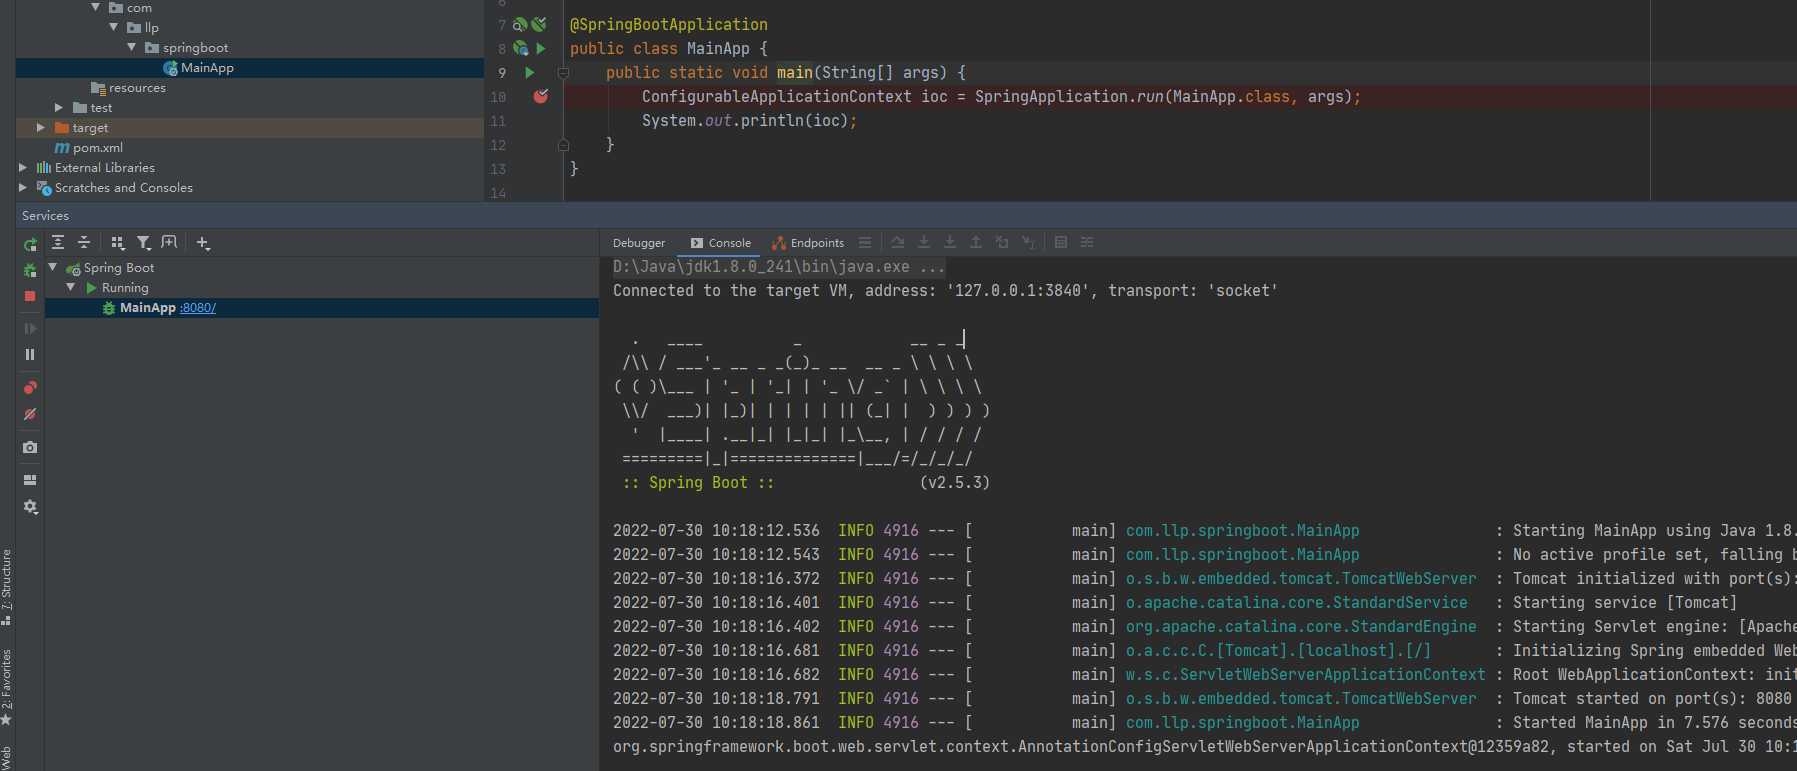View breakpoints using the double red circle icon
1797x771 pixels.
(30, 388)
